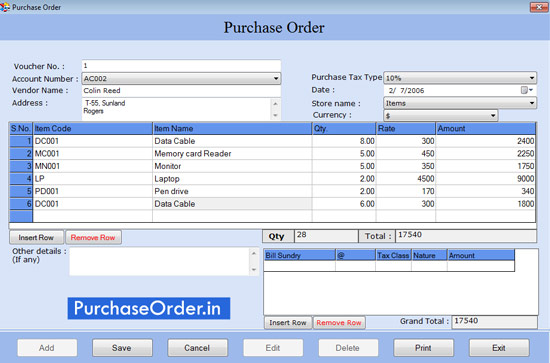Expand the Account Number dropdown
550x363 pixels.
pos(276,78)
